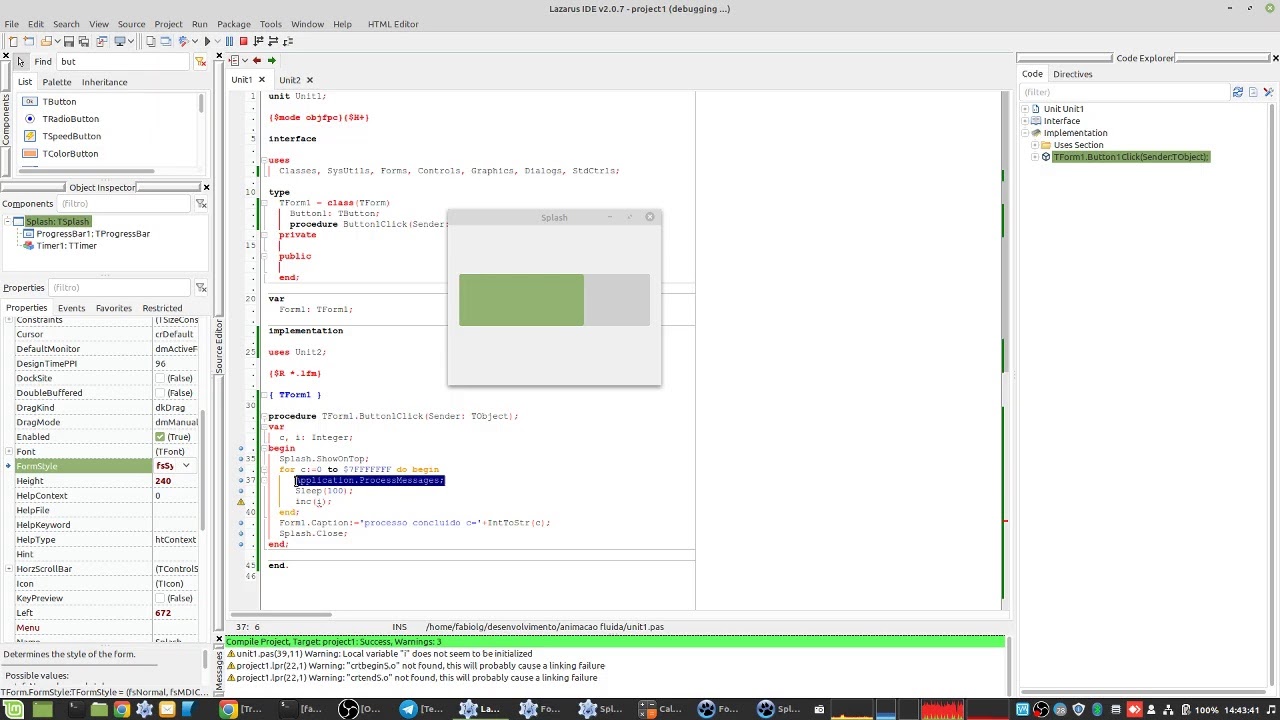
Task: Switch to the Events tab
Action: pos(71,308)
